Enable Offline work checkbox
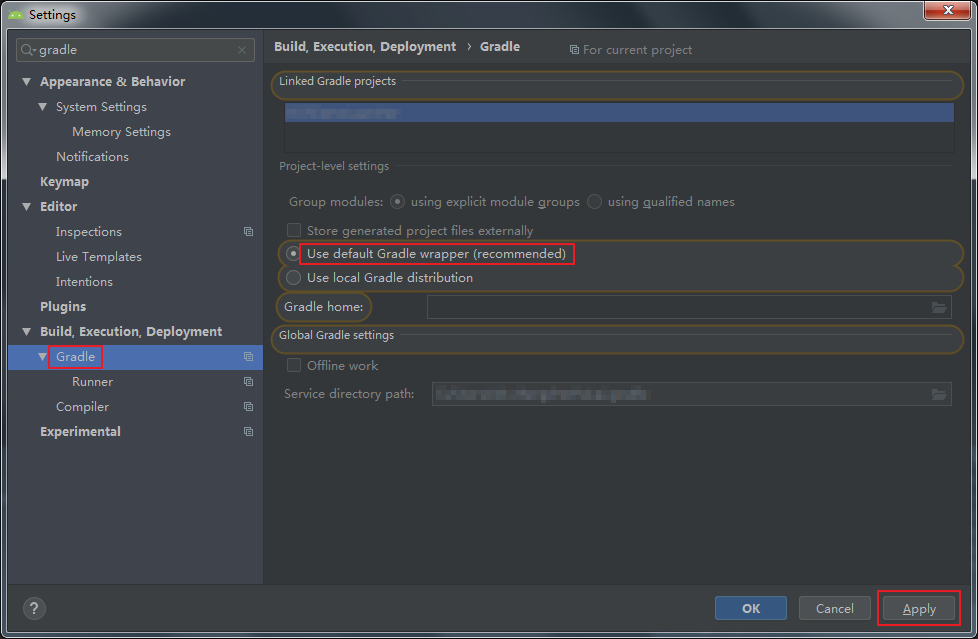This screenshot has height=639, width=978. click(x=294, y=365)
